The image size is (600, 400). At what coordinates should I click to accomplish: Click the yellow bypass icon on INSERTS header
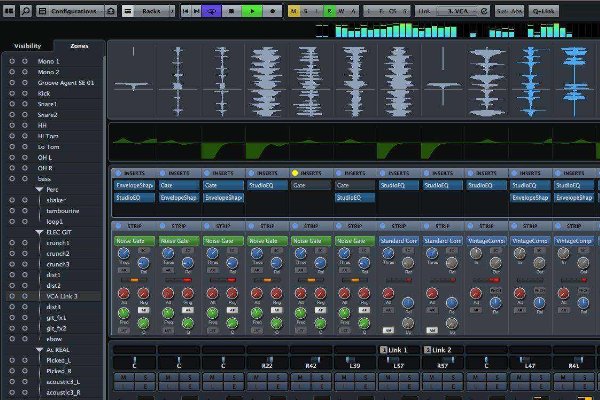[x=295, y=173]
